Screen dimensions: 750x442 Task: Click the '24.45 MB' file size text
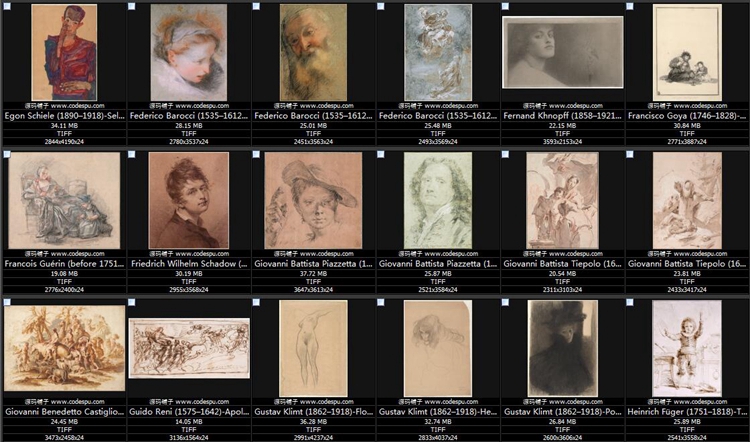[x=64, y=421]
